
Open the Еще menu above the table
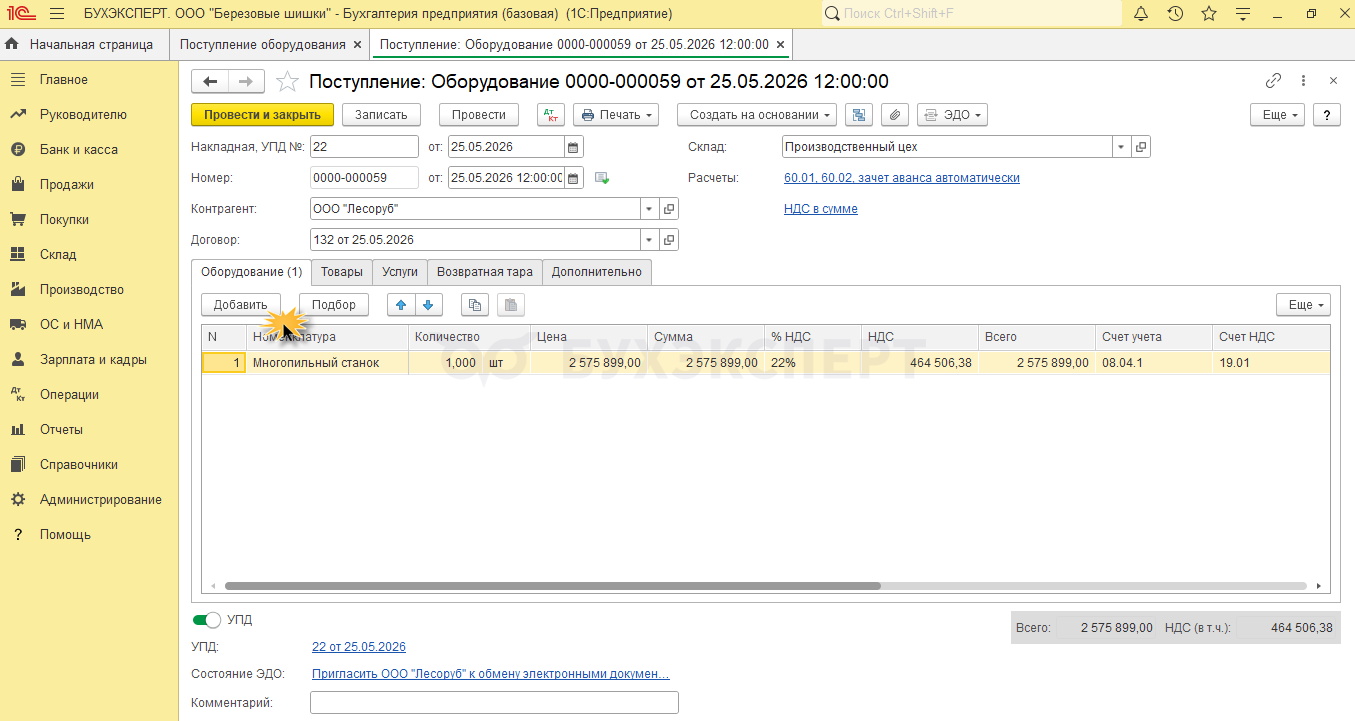(1303, 305)
